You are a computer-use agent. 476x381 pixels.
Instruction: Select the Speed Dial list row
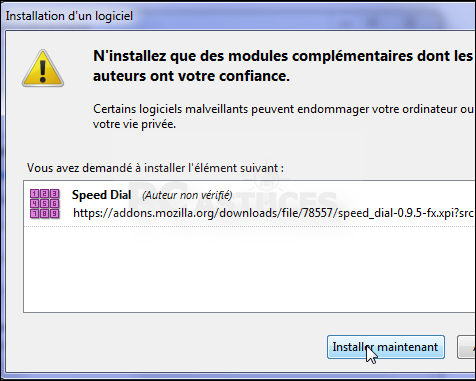point(249,204)
